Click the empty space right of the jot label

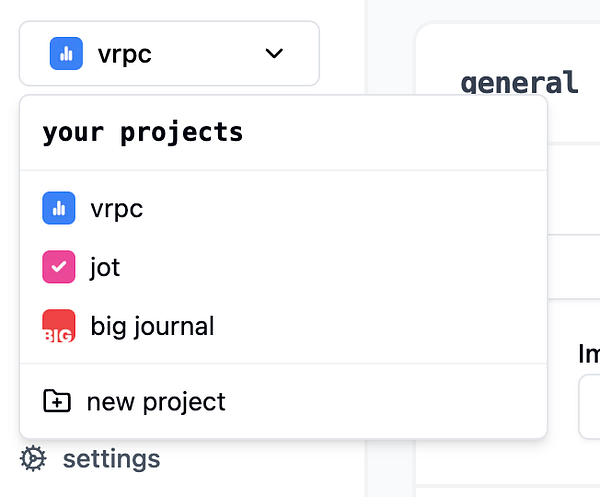[x=330, y=267]
